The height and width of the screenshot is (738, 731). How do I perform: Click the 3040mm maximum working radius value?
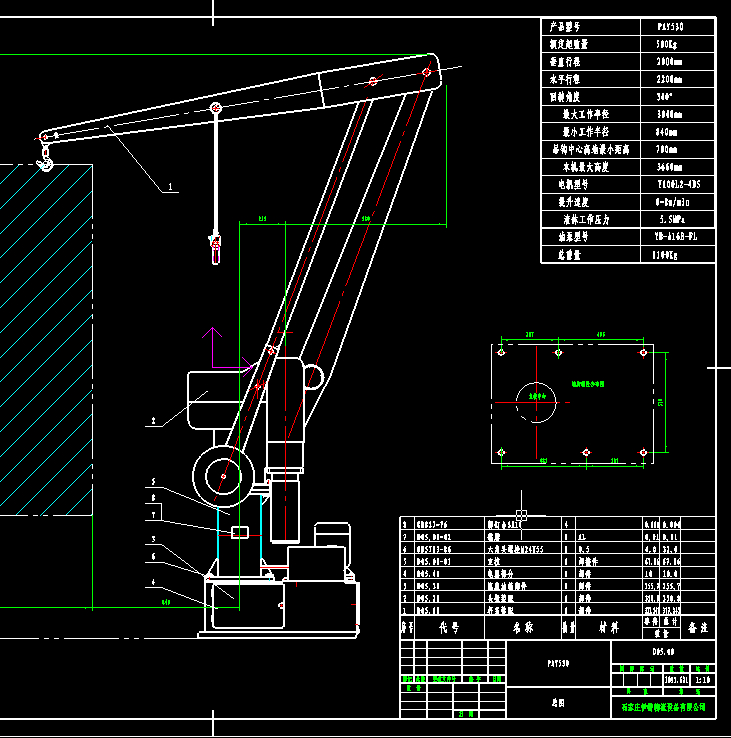tap(669, 114)
